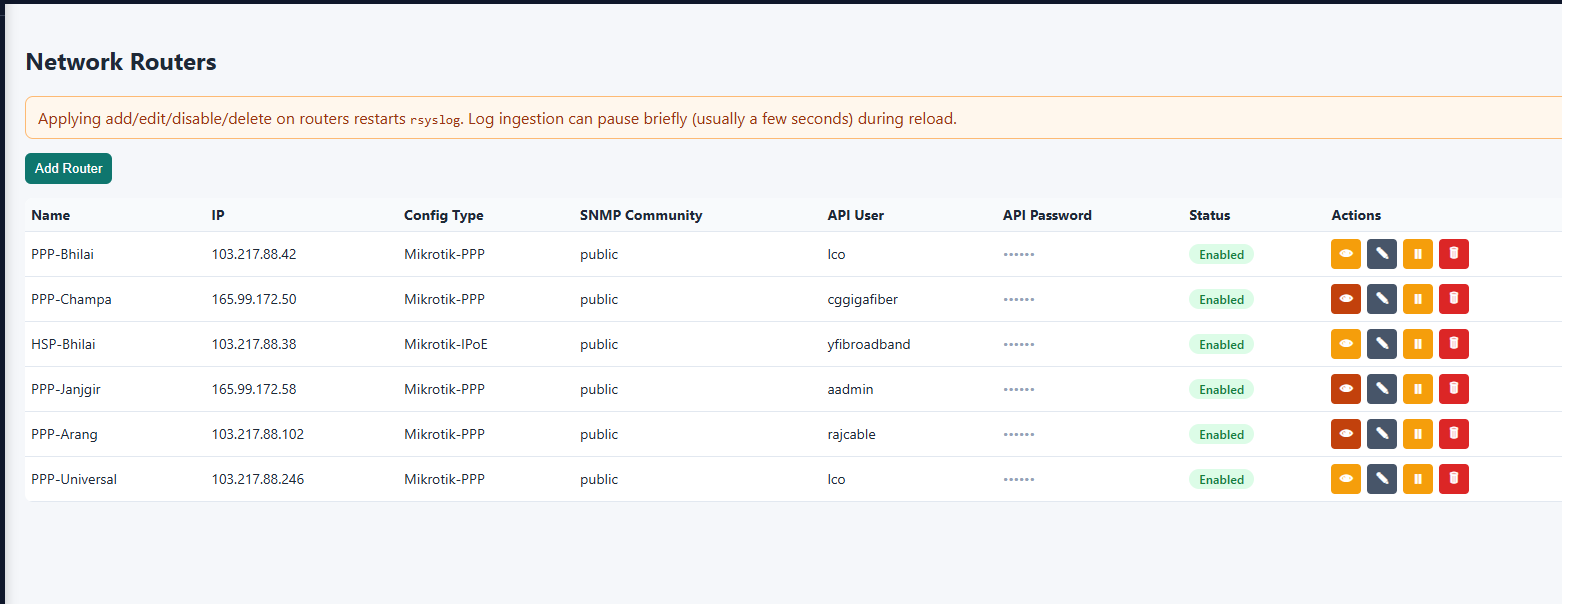The height and width of the screenshot is (604, 1578).
Task: Disable PPP-Janjgir using the pause toggle
Action: (x=1417, y=389)
